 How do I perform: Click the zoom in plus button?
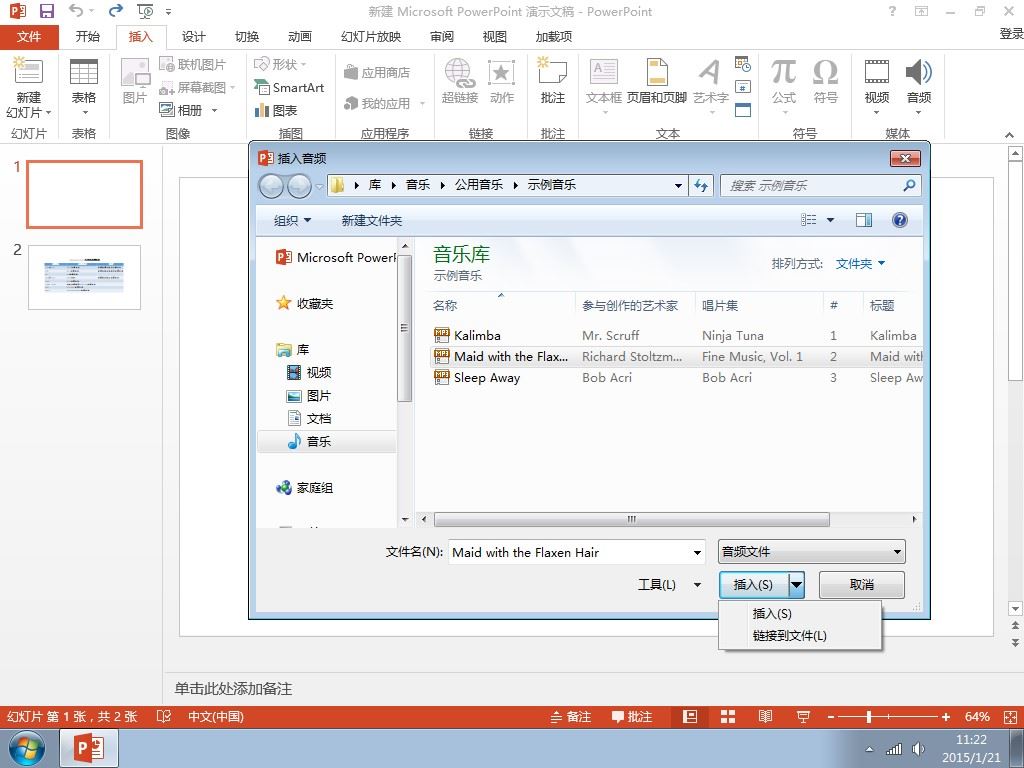945,717
